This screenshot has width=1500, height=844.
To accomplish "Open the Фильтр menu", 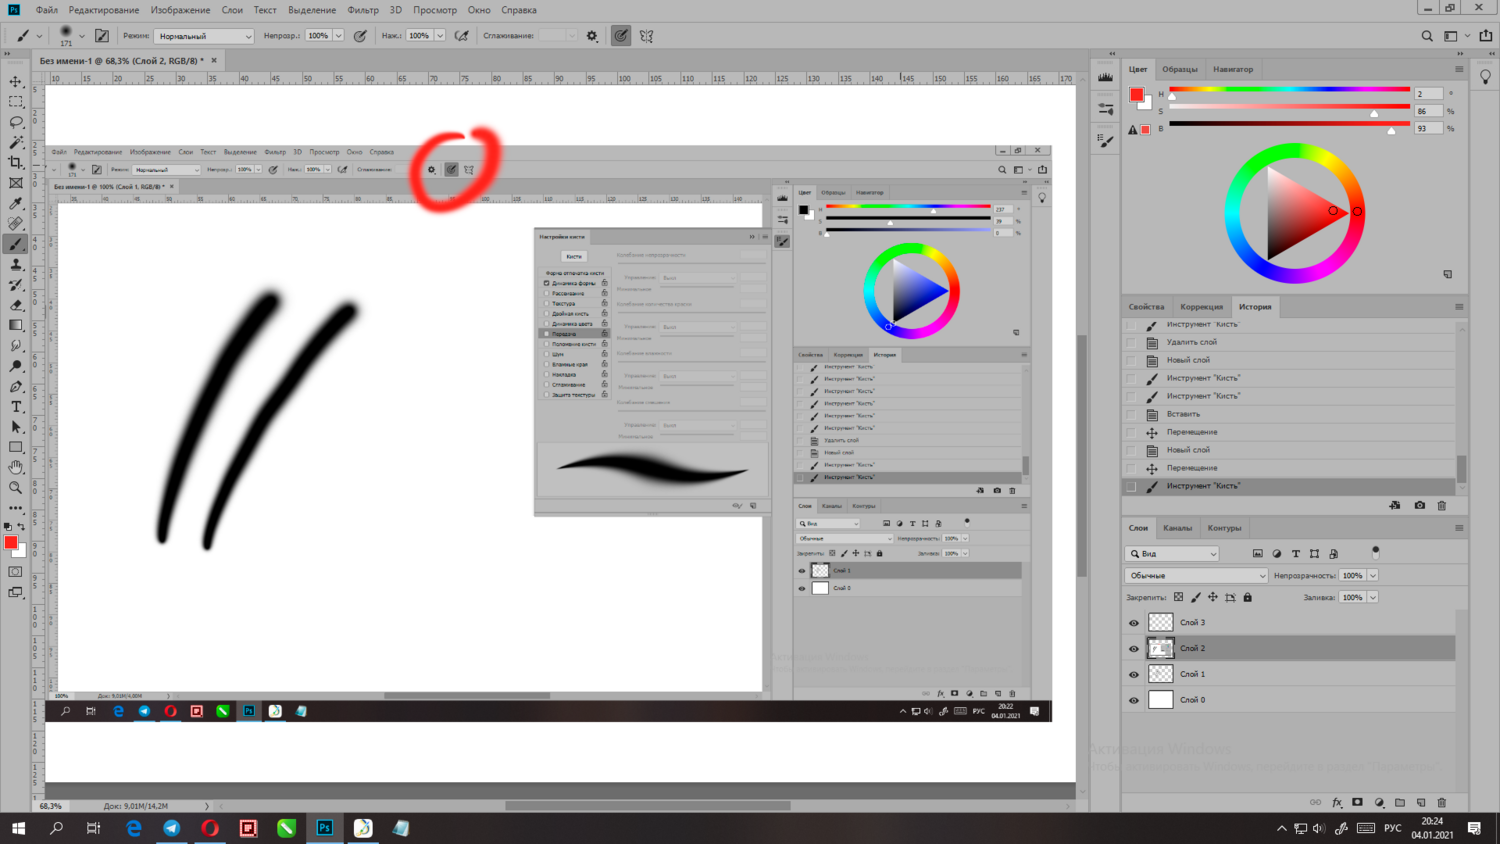I will point(363,10).
